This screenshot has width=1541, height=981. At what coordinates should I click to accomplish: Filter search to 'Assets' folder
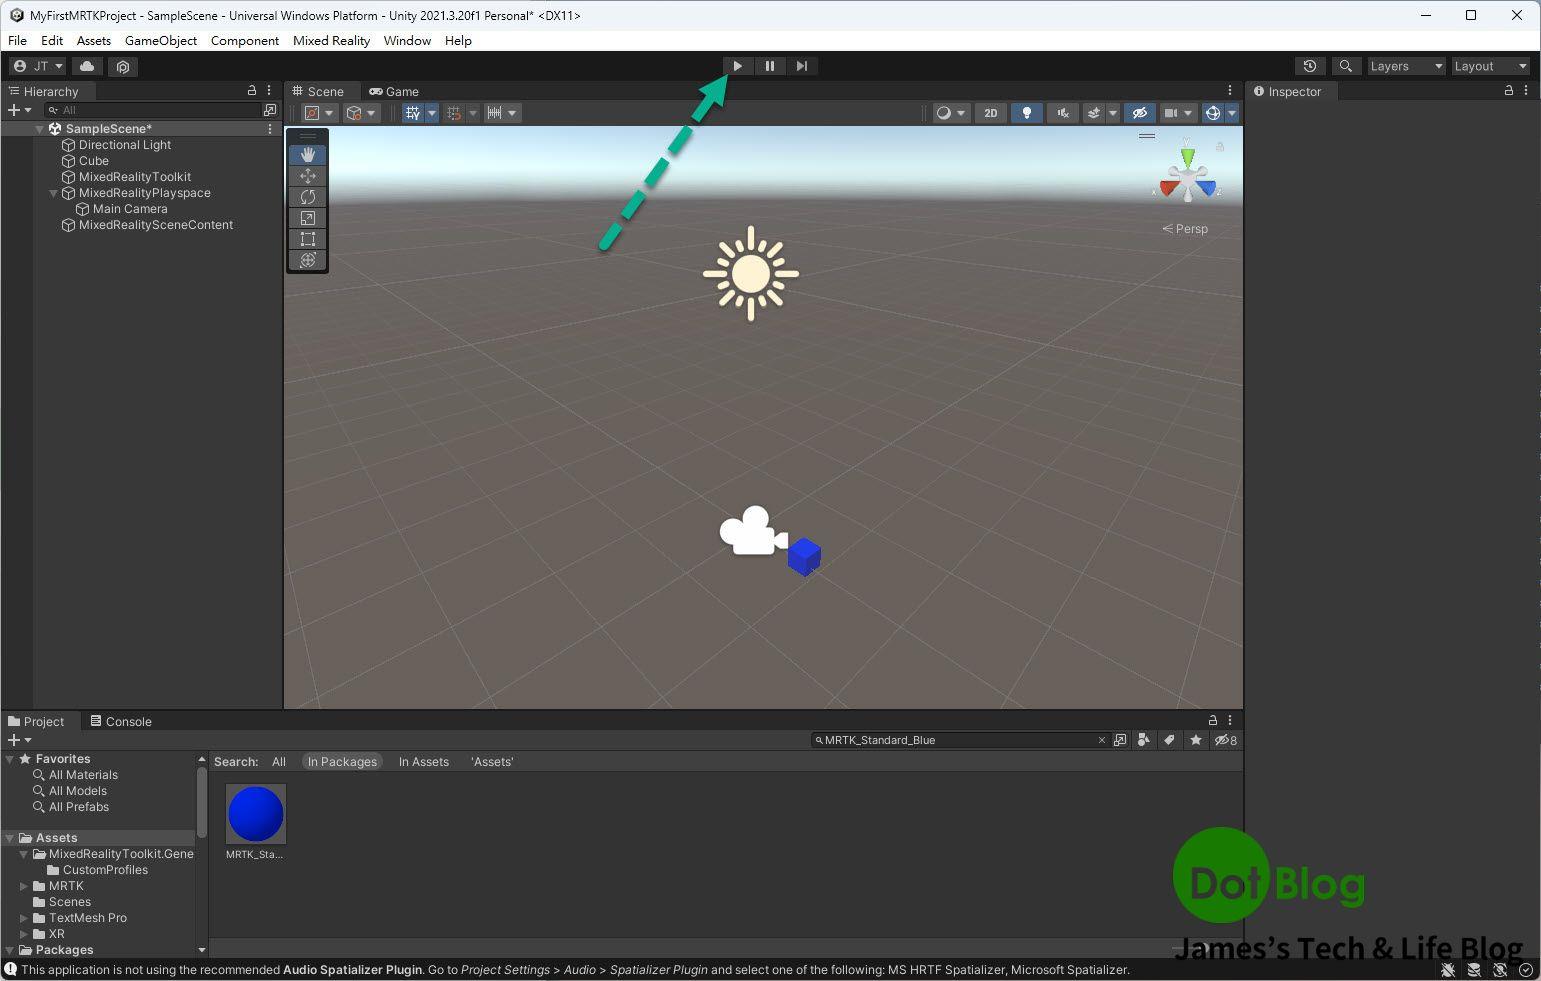tap(492, 762)
